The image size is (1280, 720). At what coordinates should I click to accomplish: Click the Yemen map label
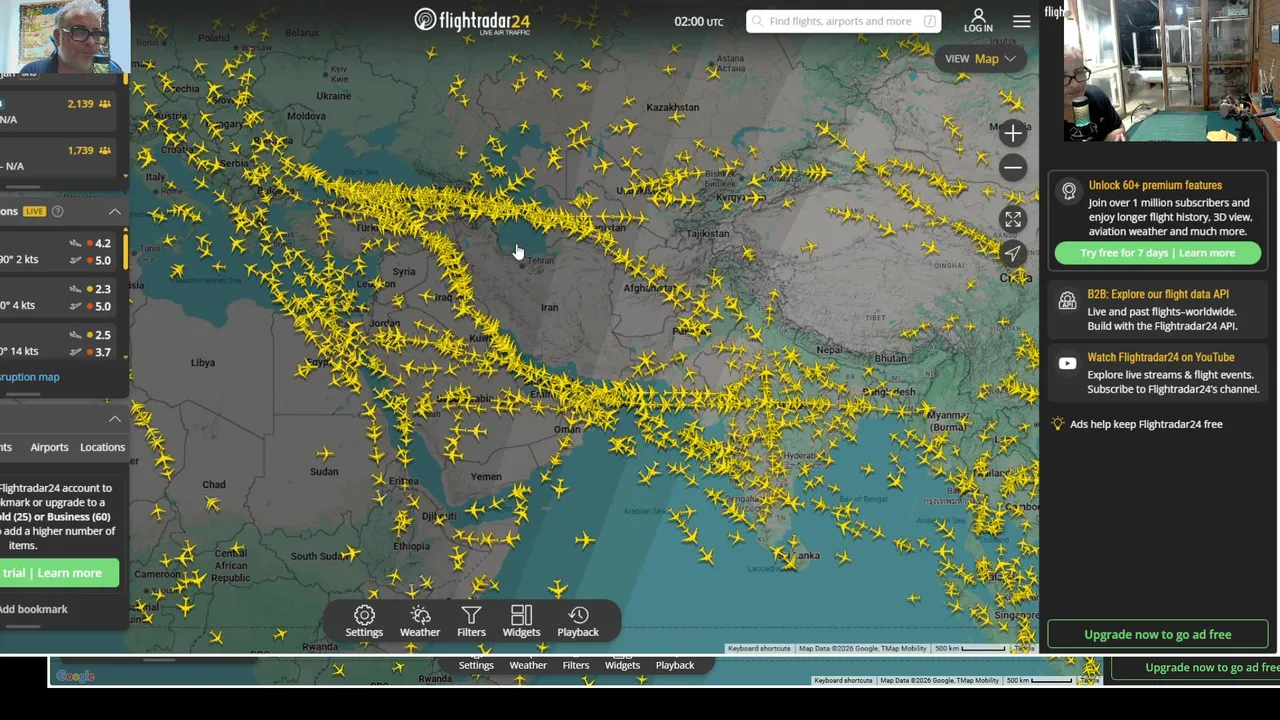(x=486, y=476)
